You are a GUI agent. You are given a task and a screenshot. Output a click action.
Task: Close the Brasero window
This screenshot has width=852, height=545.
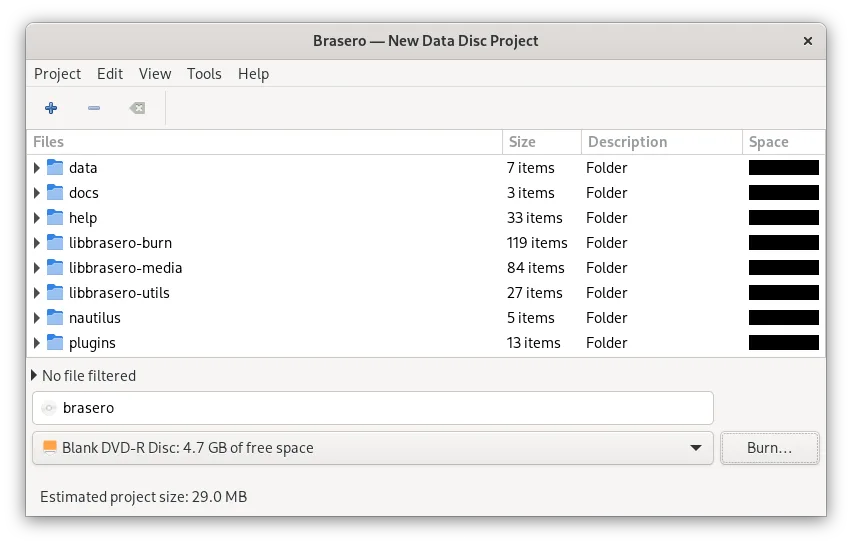[808, 41]
